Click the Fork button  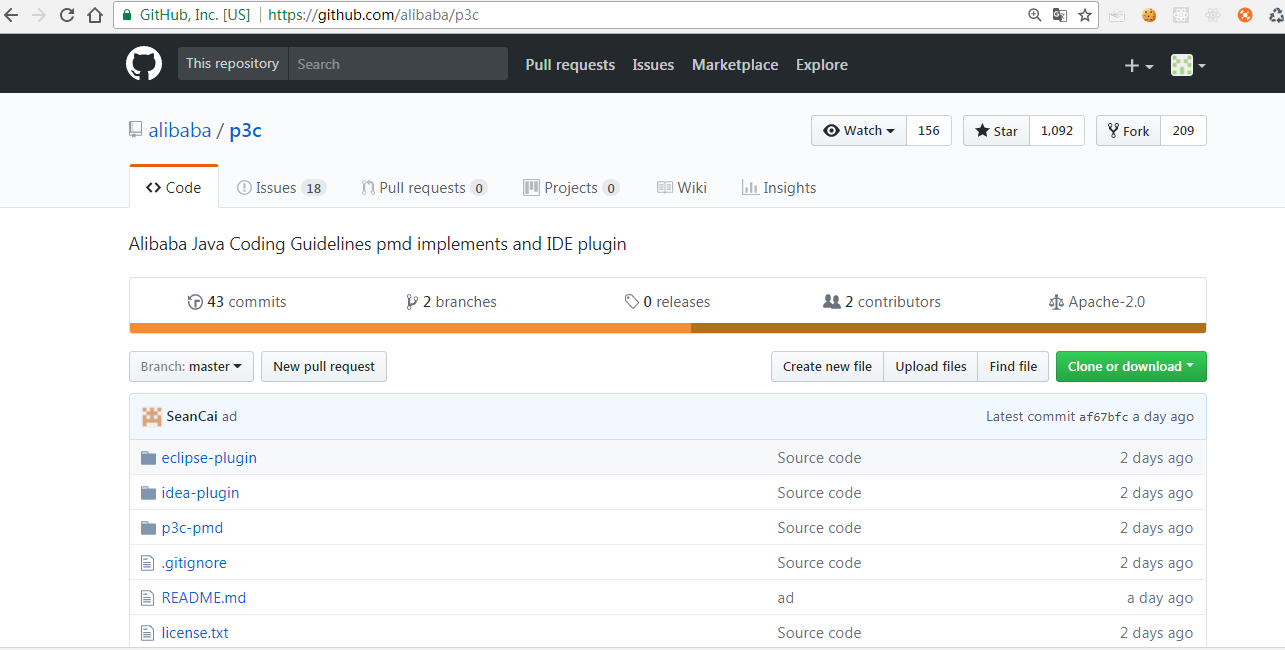point(1128,131)
